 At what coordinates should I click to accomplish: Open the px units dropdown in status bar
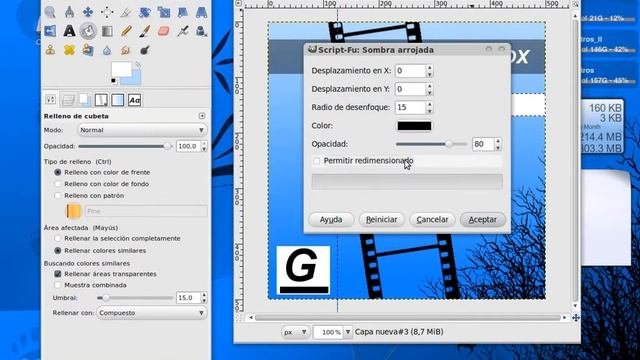295,332
